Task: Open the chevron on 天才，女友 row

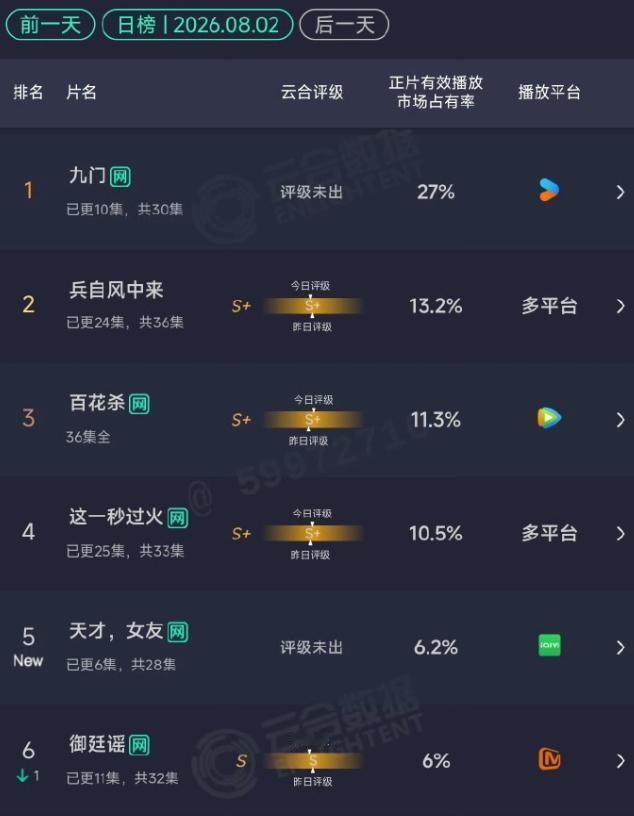Action: point(620,647)
